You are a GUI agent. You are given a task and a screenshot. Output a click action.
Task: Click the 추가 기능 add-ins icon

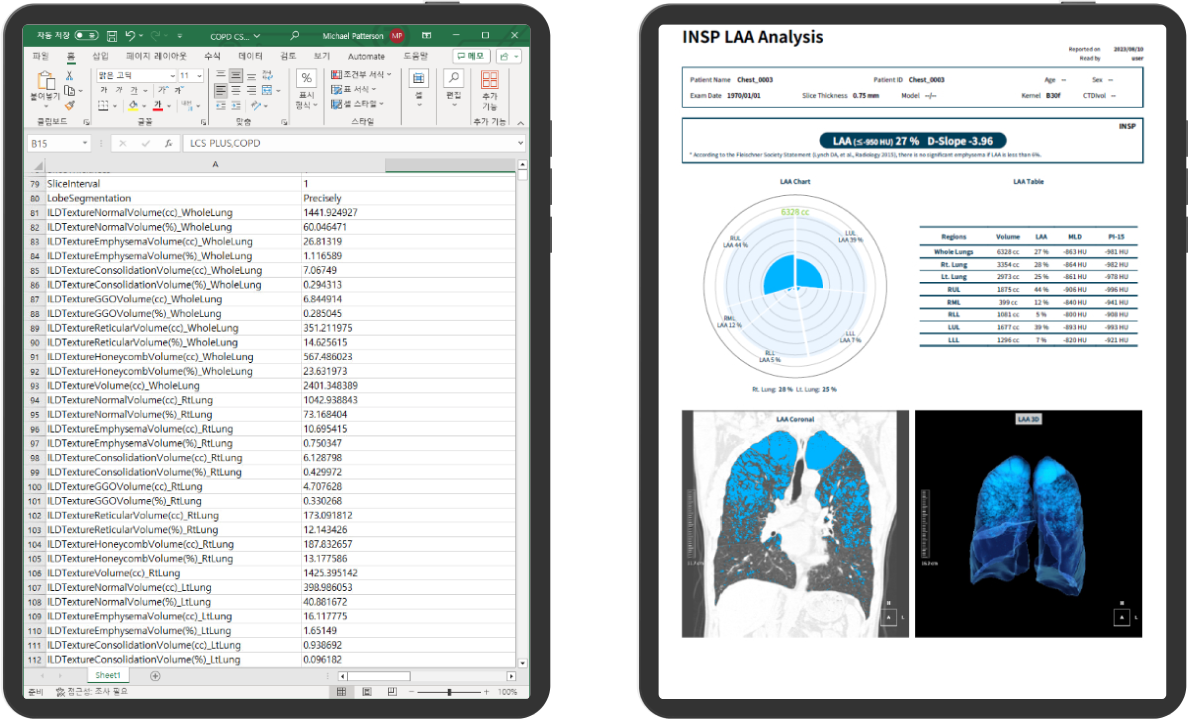point(490,80)
